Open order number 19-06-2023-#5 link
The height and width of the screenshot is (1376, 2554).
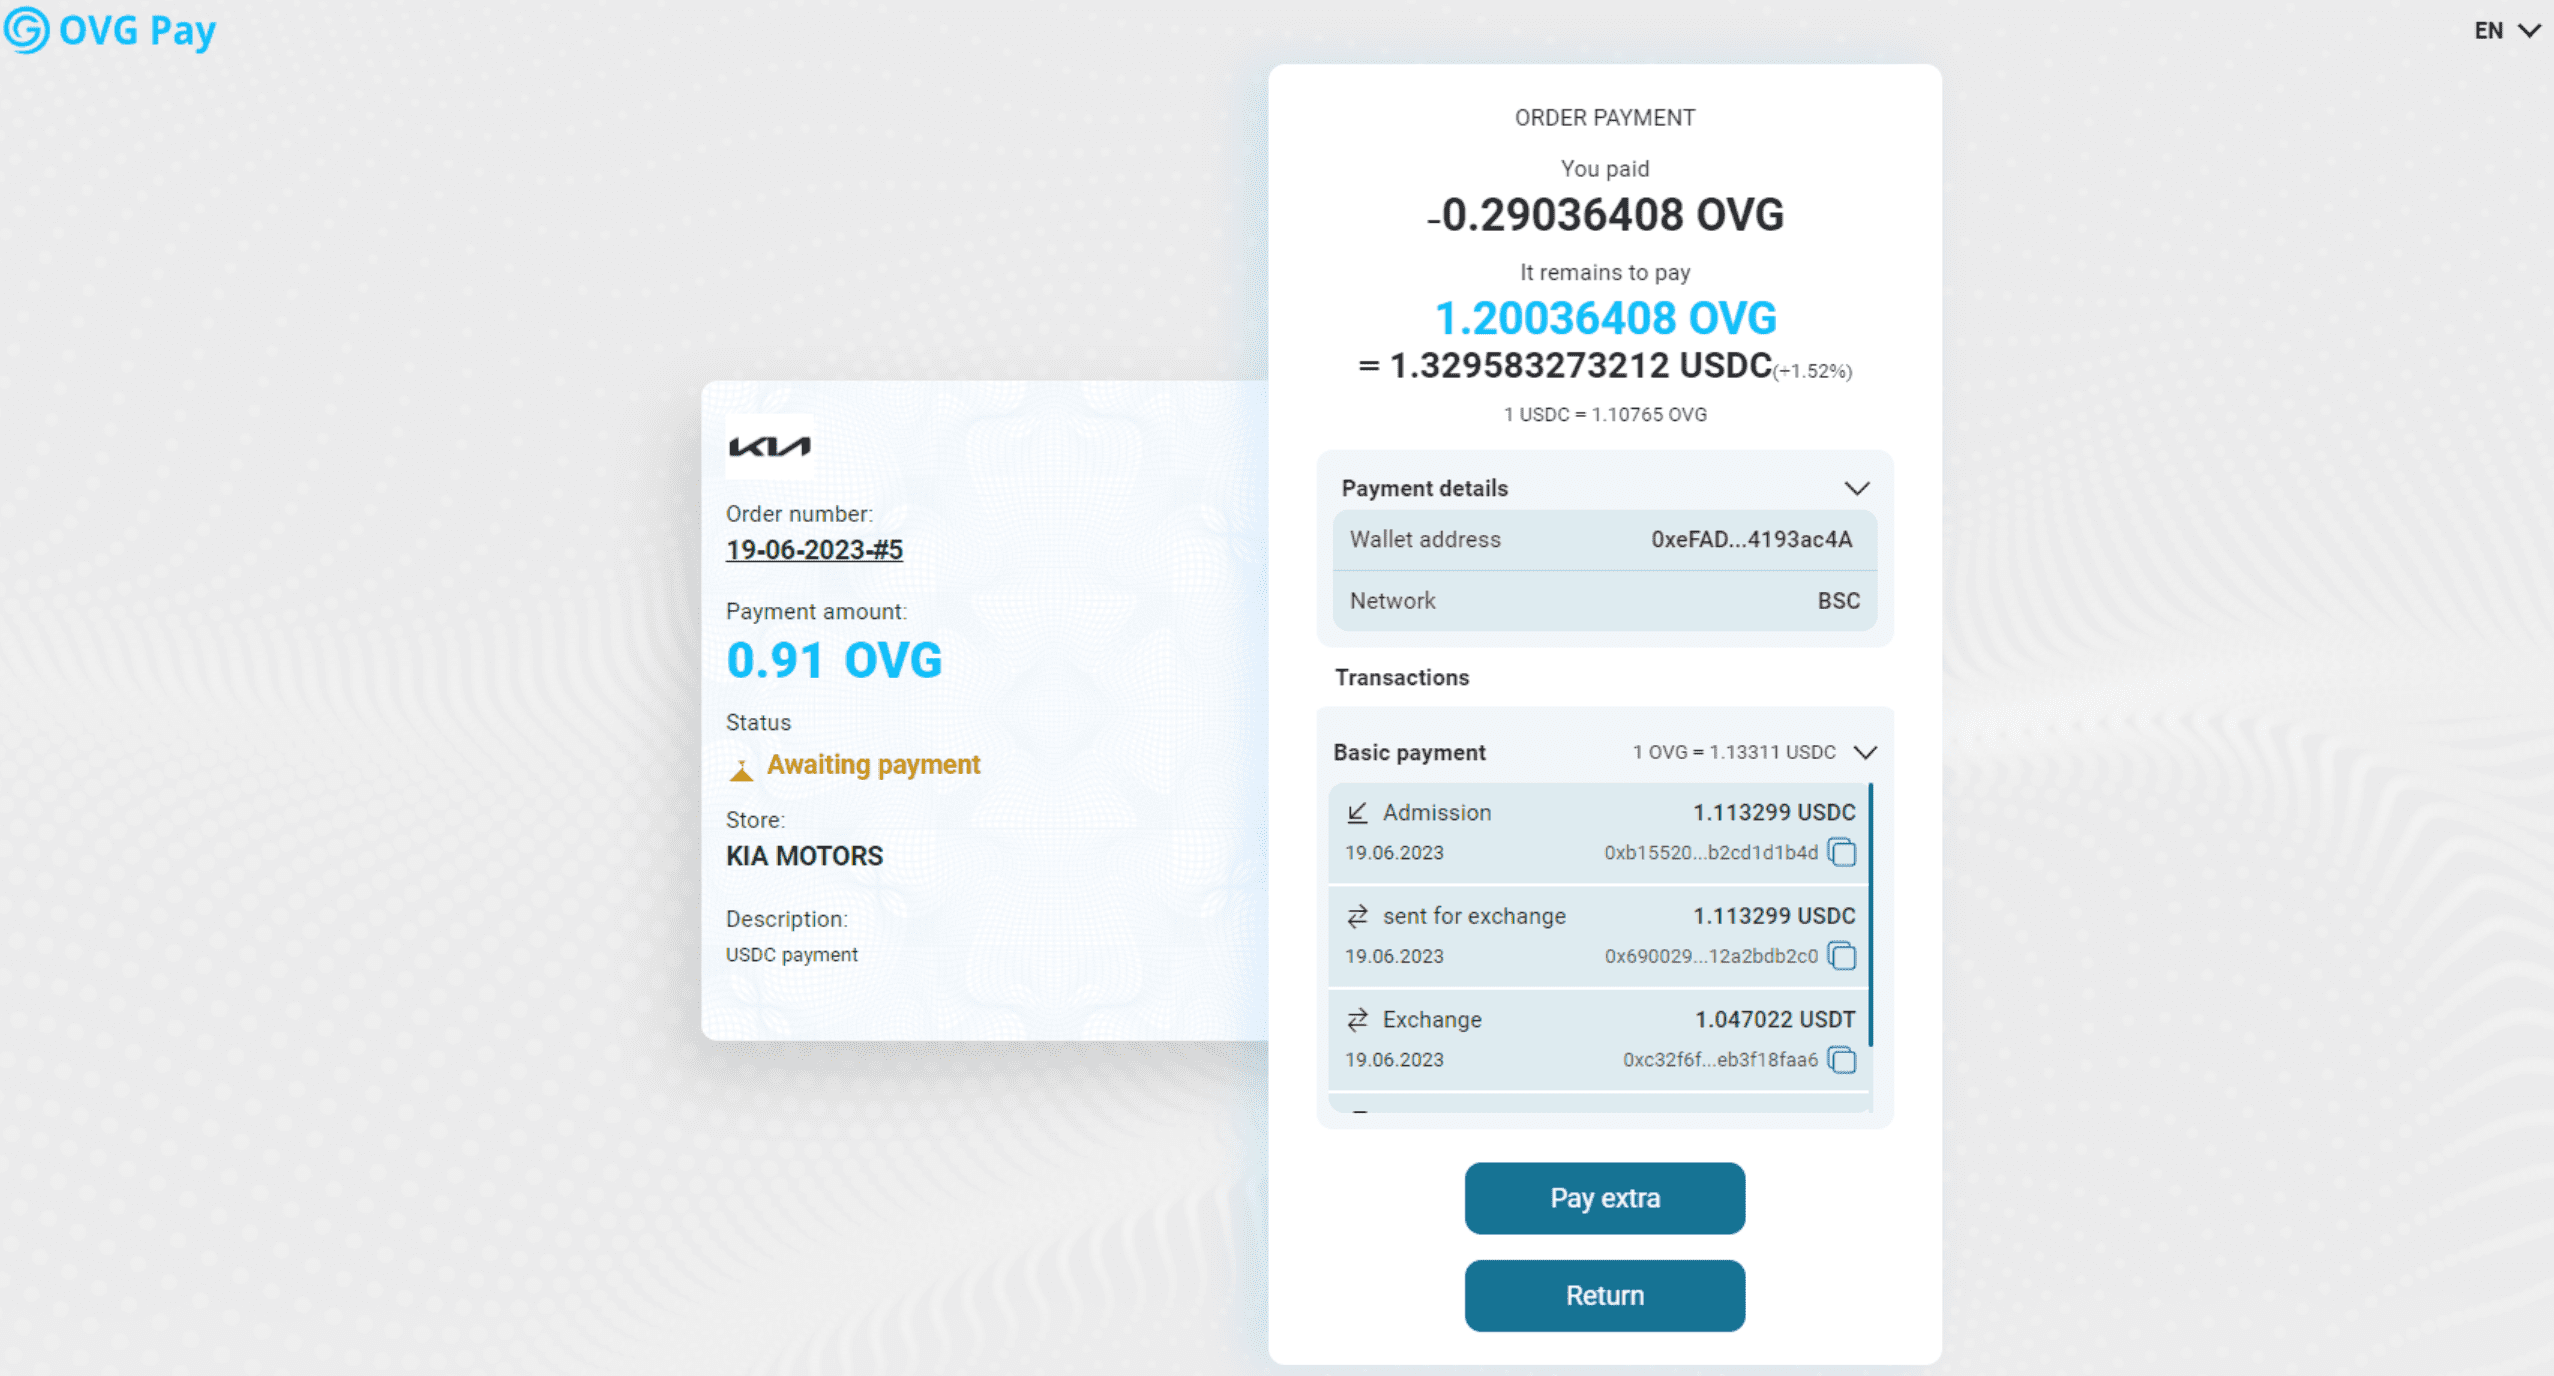814,550
